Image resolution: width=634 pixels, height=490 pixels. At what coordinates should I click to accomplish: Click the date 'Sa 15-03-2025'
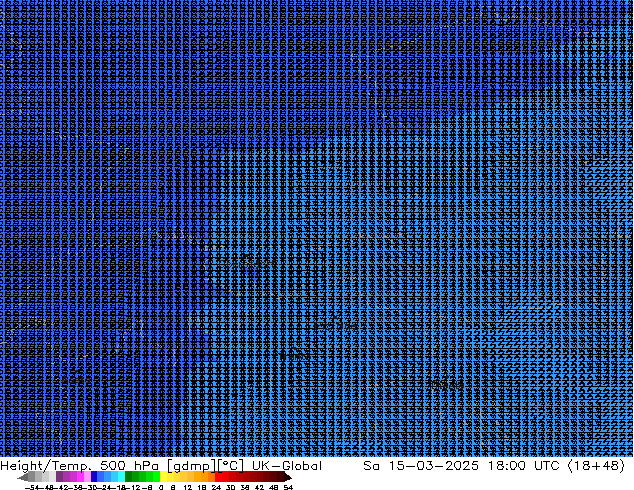421,466
